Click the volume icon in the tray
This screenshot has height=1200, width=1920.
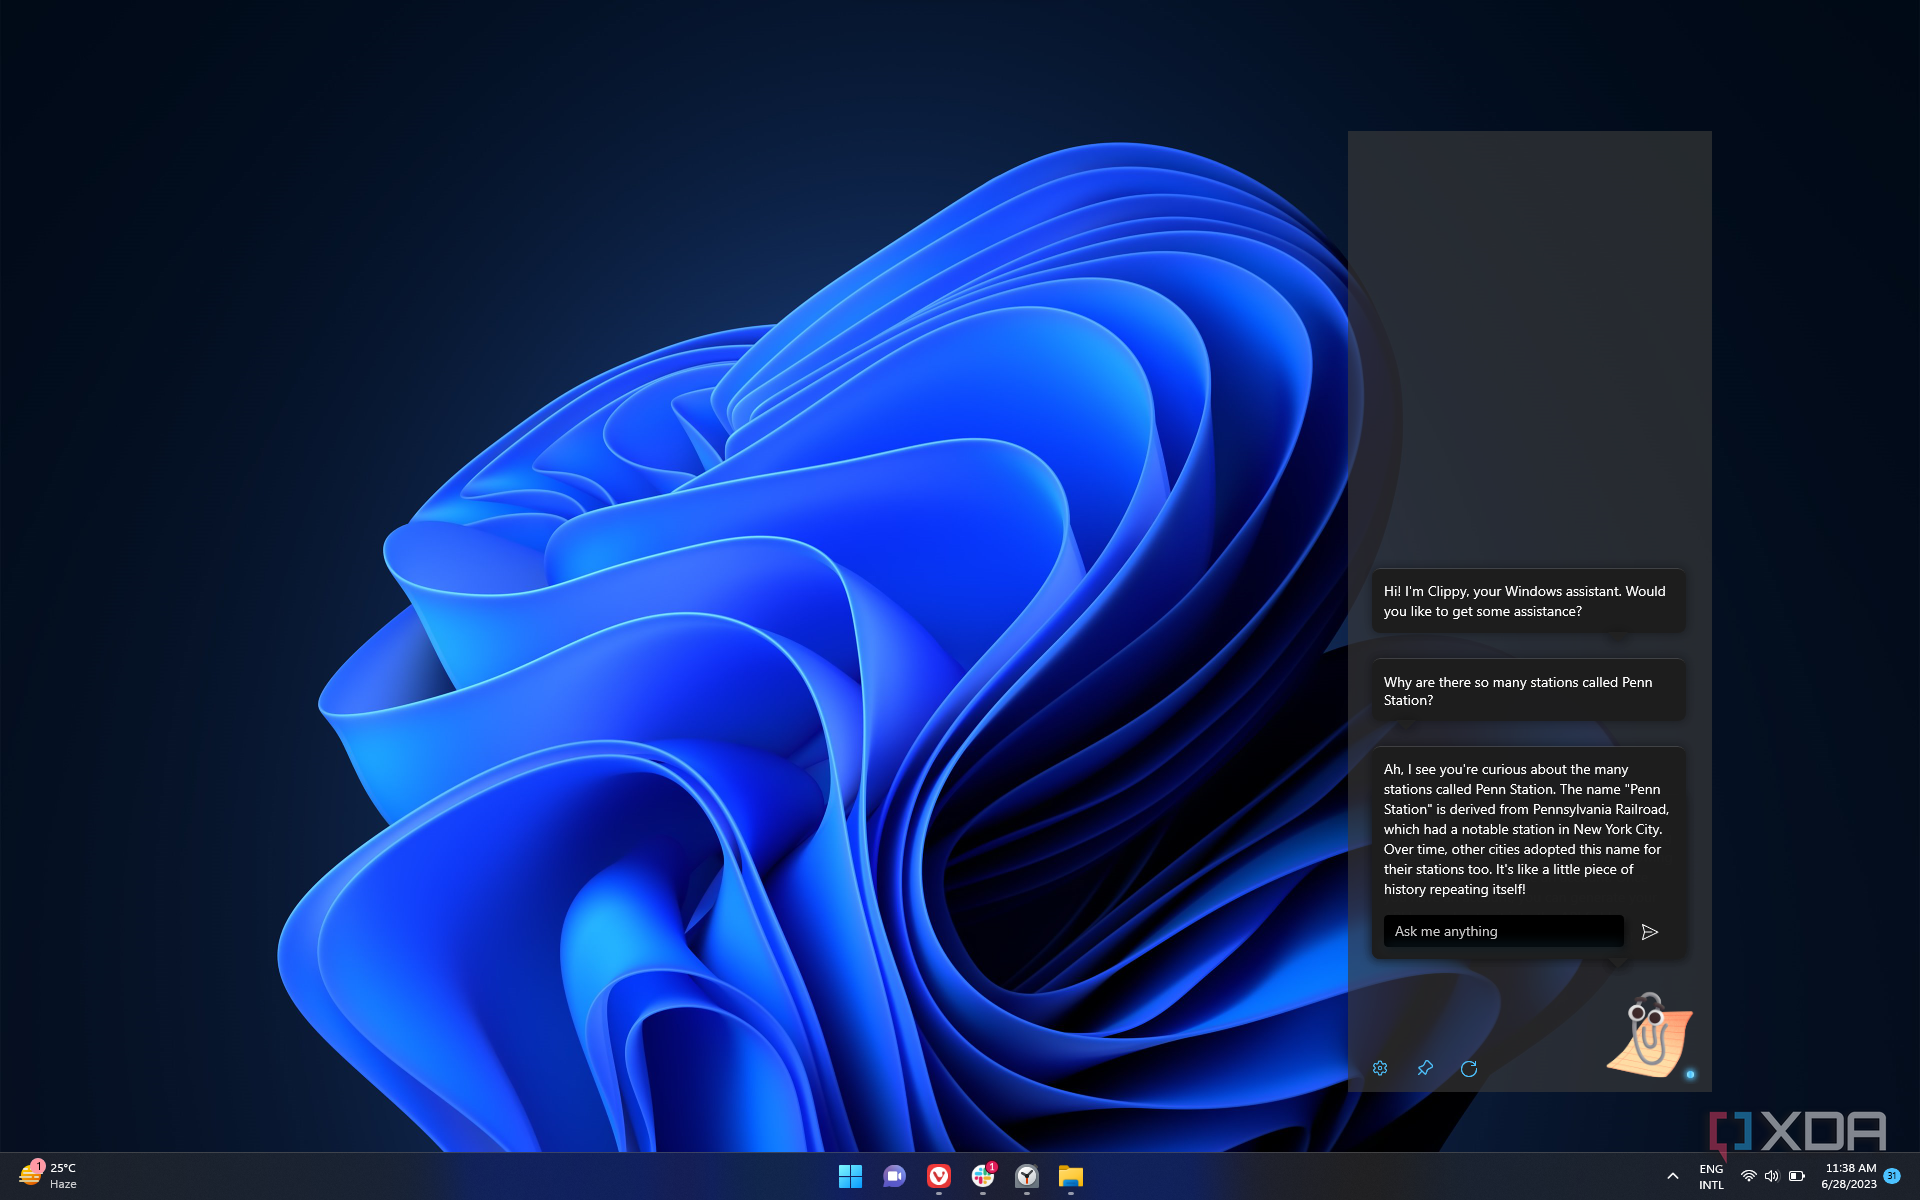[x=1771, y=1176]
